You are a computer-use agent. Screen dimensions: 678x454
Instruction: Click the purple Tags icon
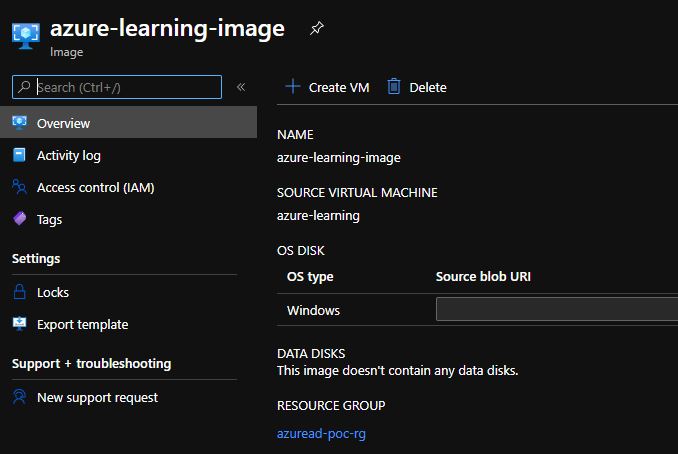tap(19, 219)
